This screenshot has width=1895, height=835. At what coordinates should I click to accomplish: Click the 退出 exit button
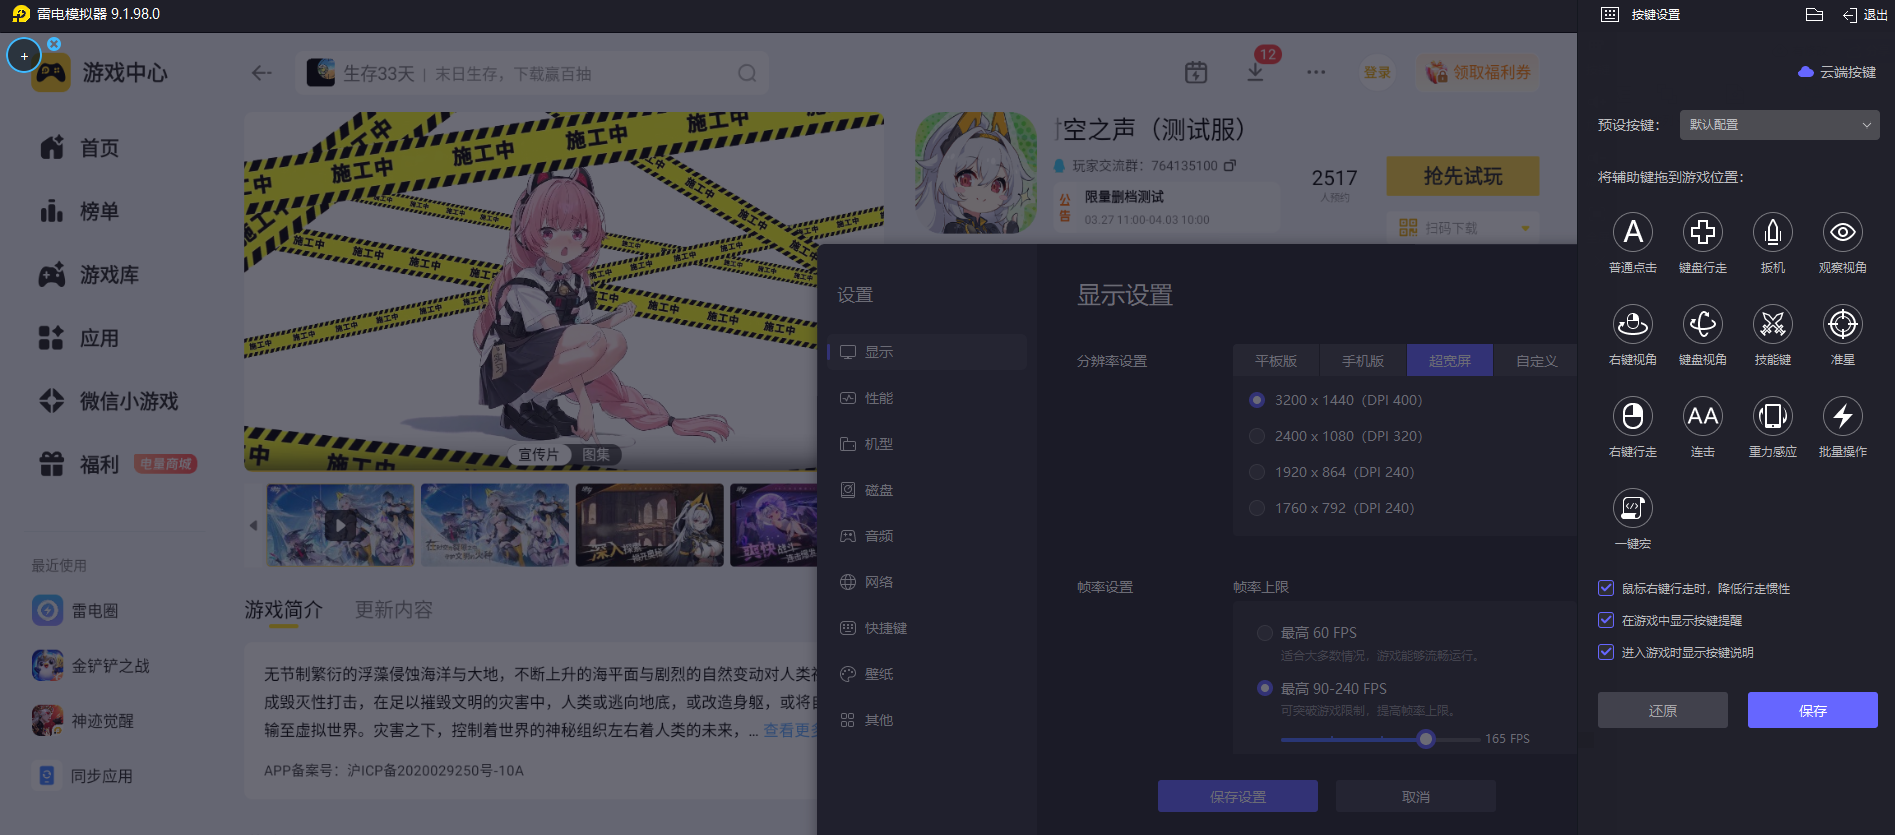pos(1865,15)
